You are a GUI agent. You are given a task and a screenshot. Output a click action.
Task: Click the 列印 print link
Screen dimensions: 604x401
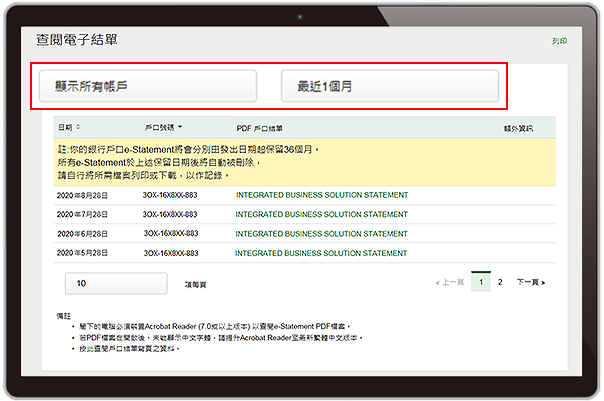tap(559, 41)
